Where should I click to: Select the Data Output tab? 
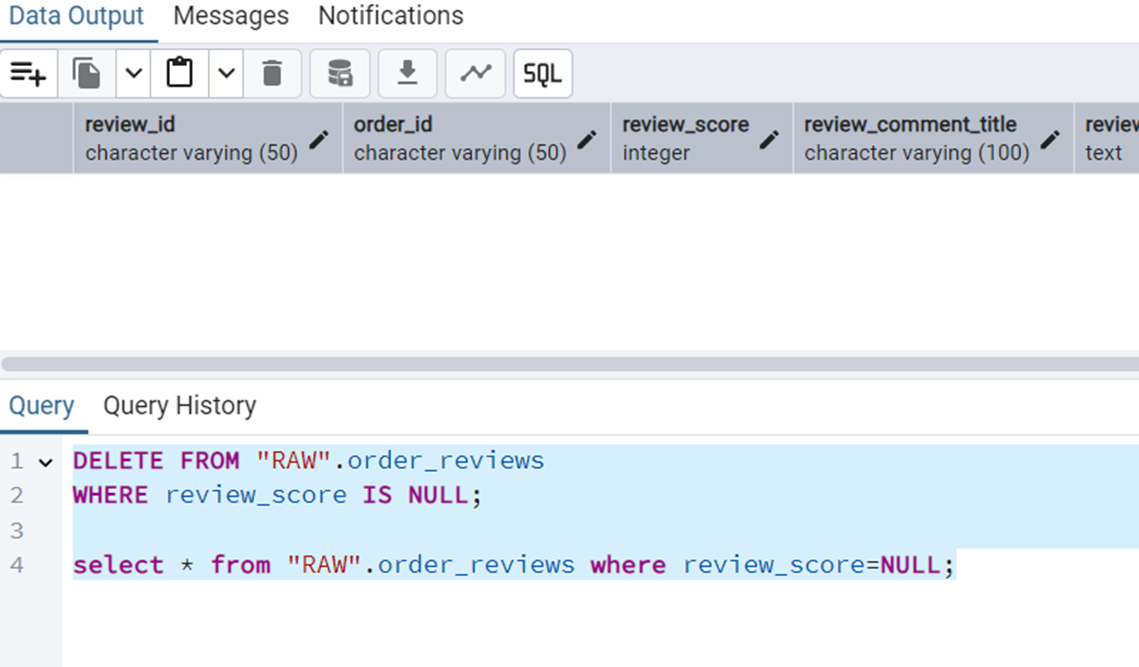pyautogui.click(x=77, y=17)
